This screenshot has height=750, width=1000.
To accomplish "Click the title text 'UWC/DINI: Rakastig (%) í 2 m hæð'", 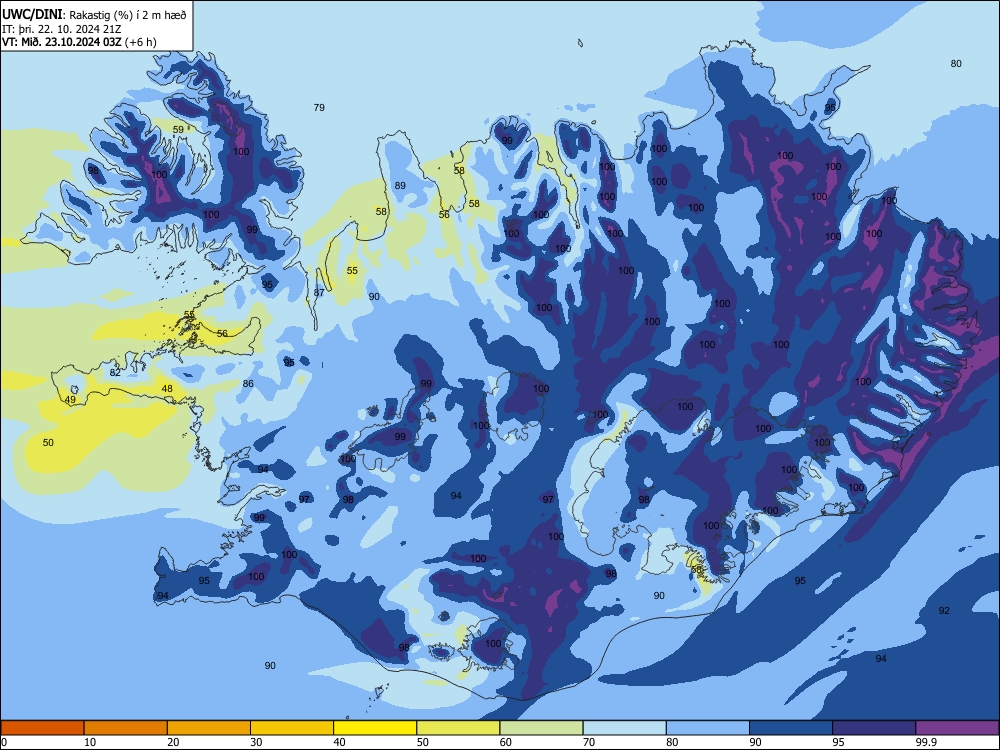I will pyautogui.click(x=94, y=15).
